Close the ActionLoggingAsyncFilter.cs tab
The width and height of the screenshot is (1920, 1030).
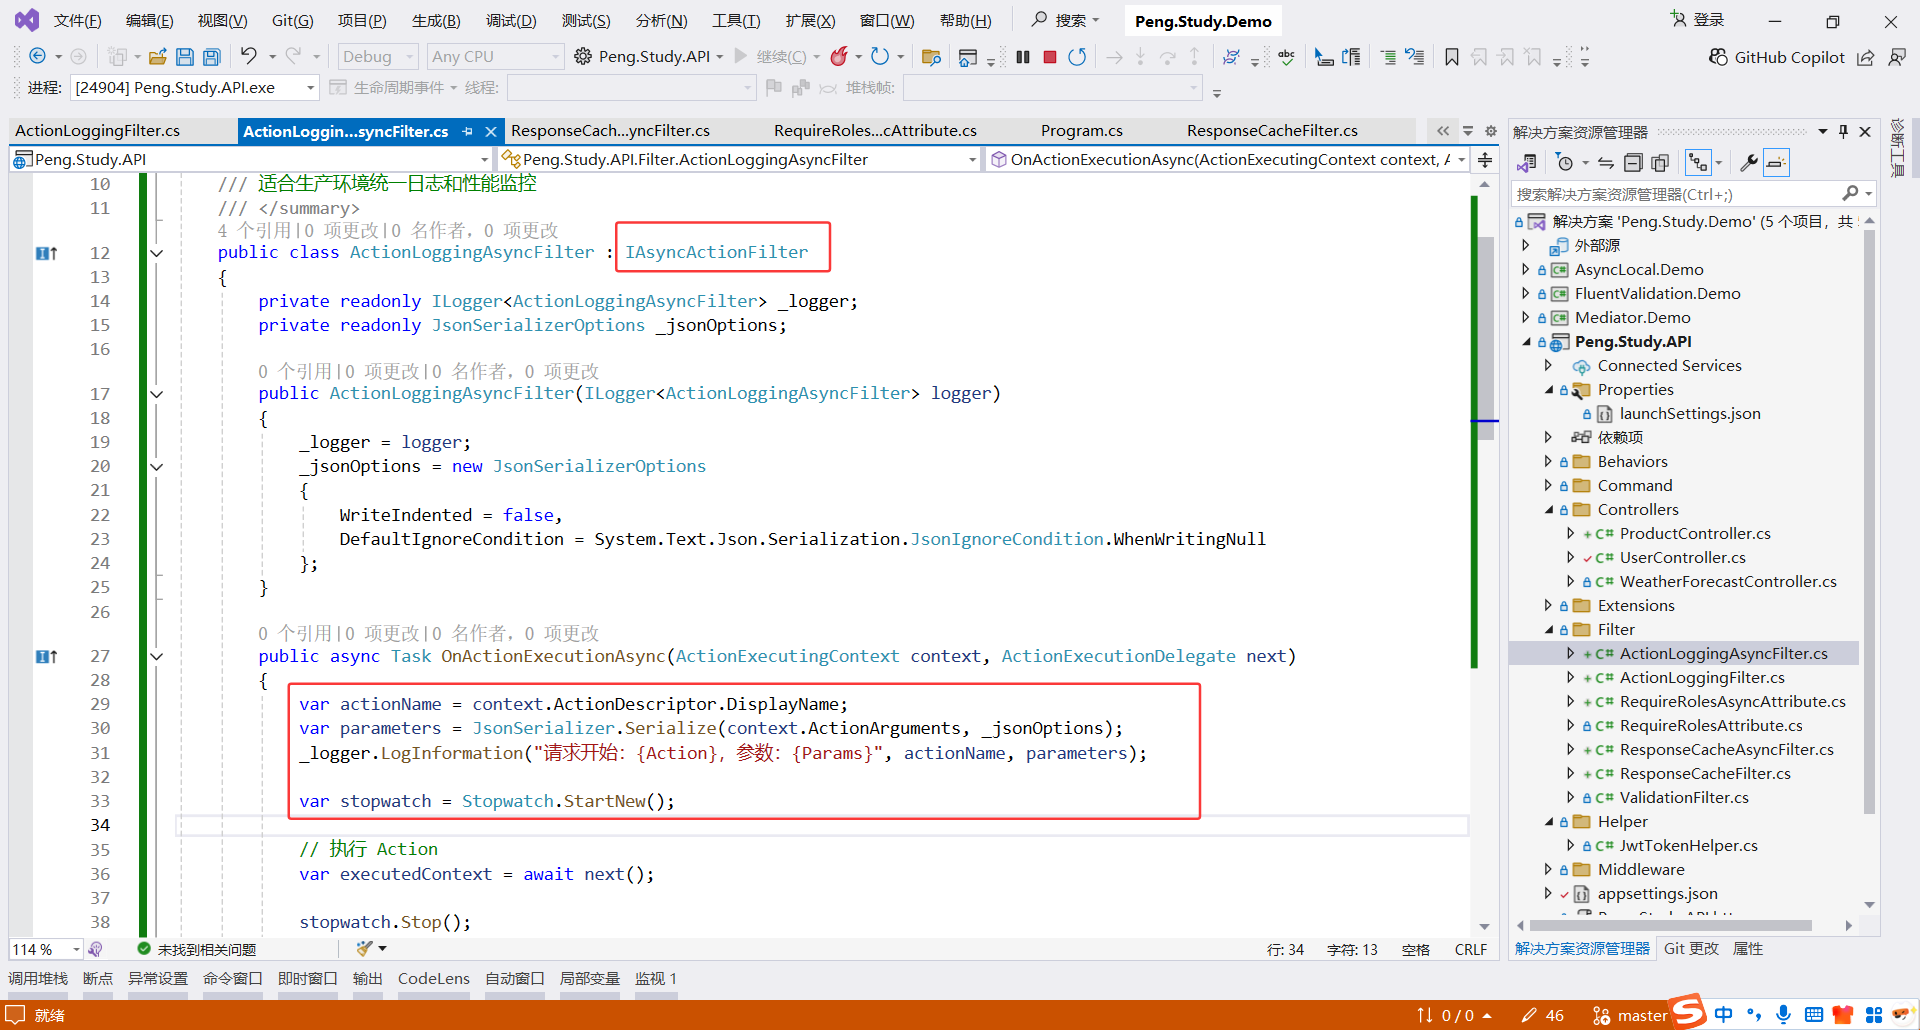click(x=491, y=131)
